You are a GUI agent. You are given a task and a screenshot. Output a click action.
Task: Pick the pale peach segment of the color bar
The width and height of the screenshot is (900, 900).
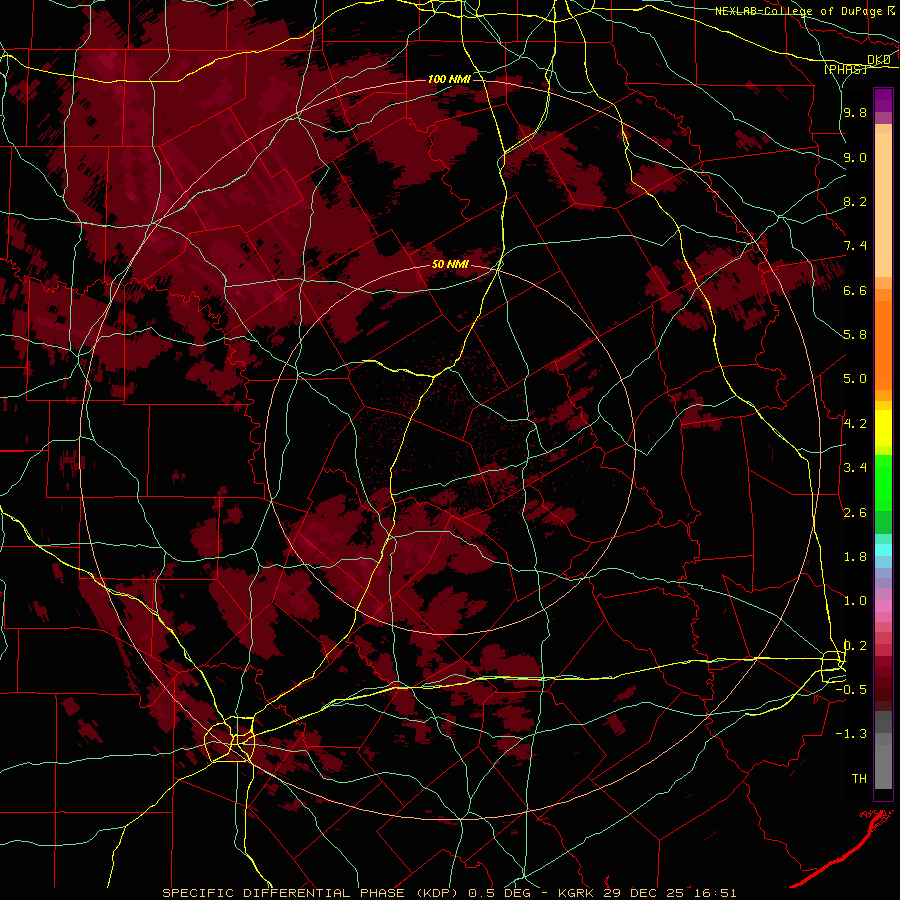point(883,205)
